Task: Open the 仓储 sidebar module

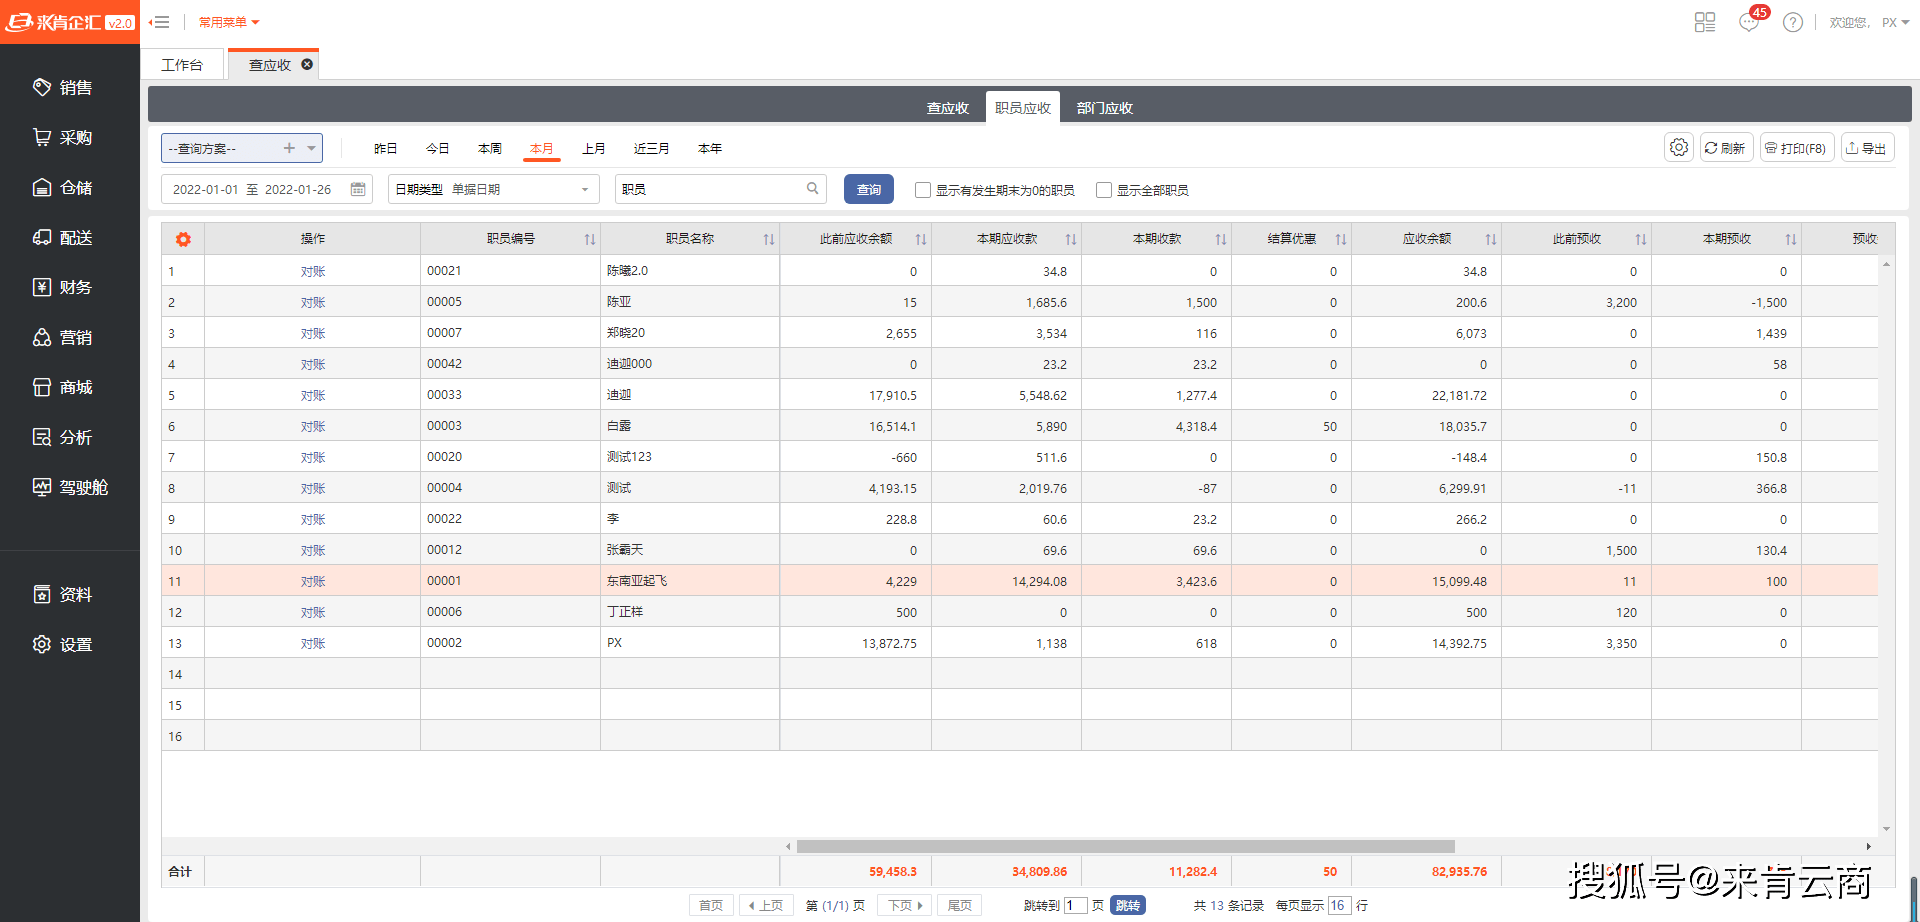Action: (x=62, y=188)
